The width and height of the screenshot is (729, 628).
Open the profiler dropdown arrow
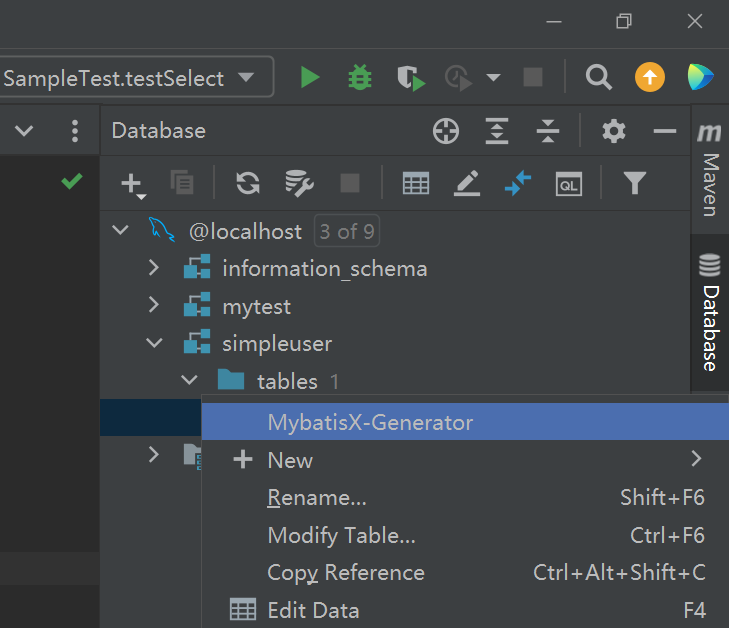click(493, 77)
